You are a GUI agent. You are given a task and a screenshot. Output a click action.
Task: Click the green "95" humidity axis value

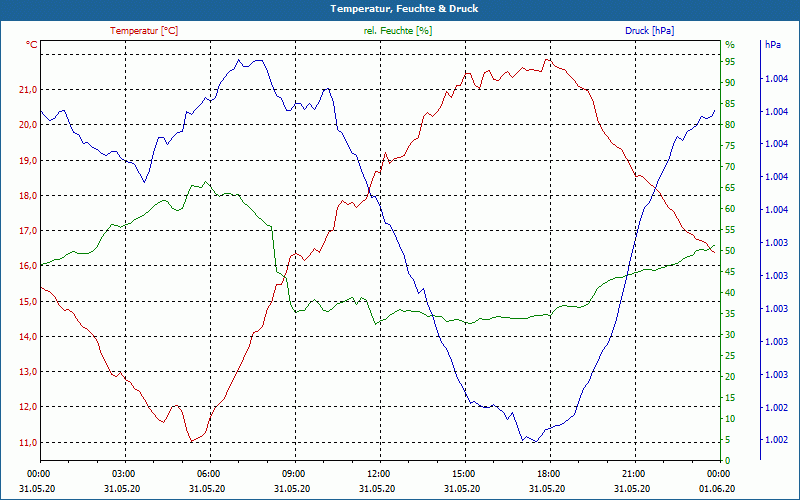pos(730,62)
